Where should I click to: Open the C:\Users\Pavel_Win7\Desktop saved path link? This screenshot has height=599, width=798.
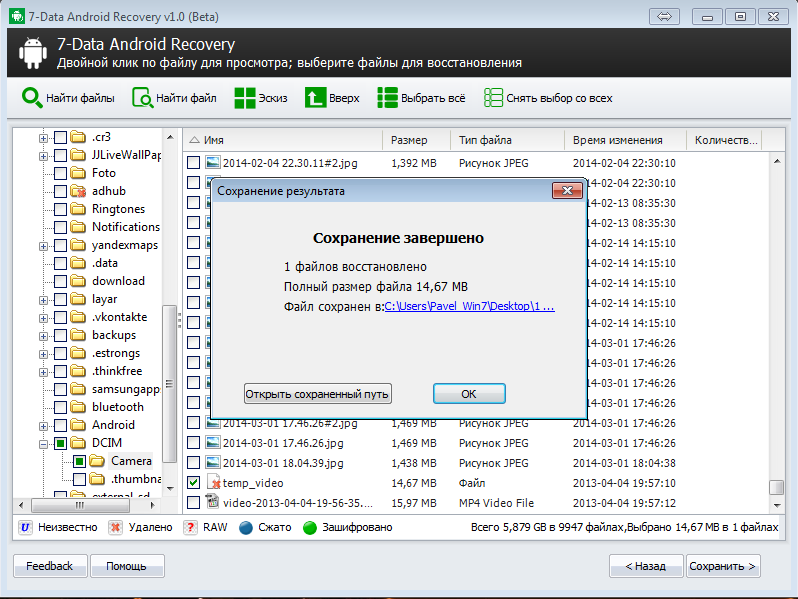469,306
